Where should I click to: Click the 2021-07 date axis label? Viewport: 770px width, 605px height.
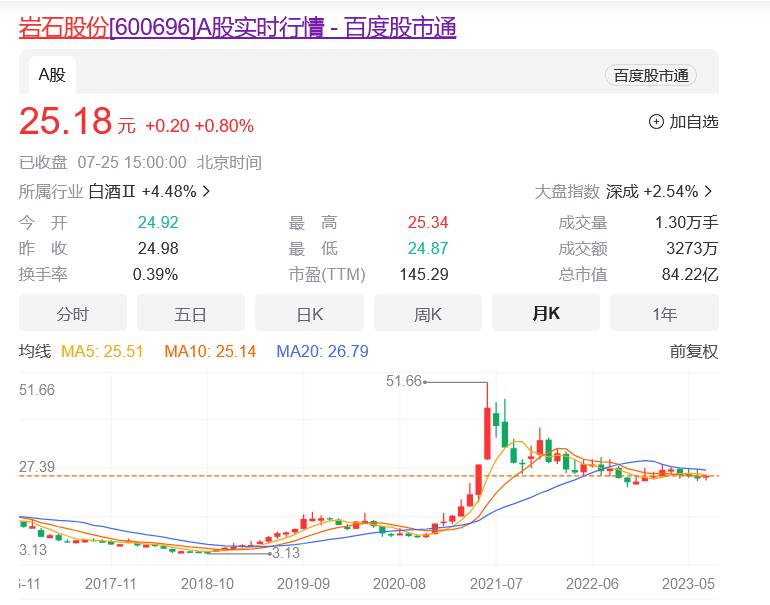click(x=496, y=584)
